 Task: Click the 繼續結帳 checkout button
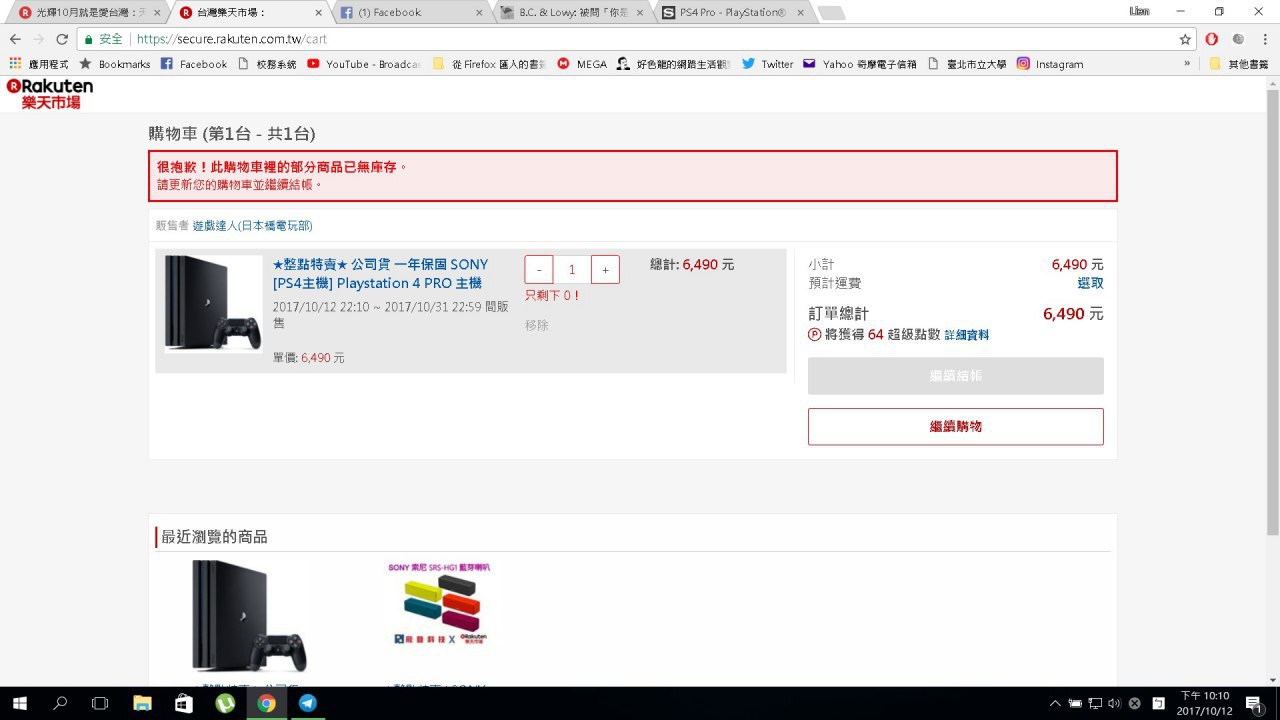pos(956,376)
